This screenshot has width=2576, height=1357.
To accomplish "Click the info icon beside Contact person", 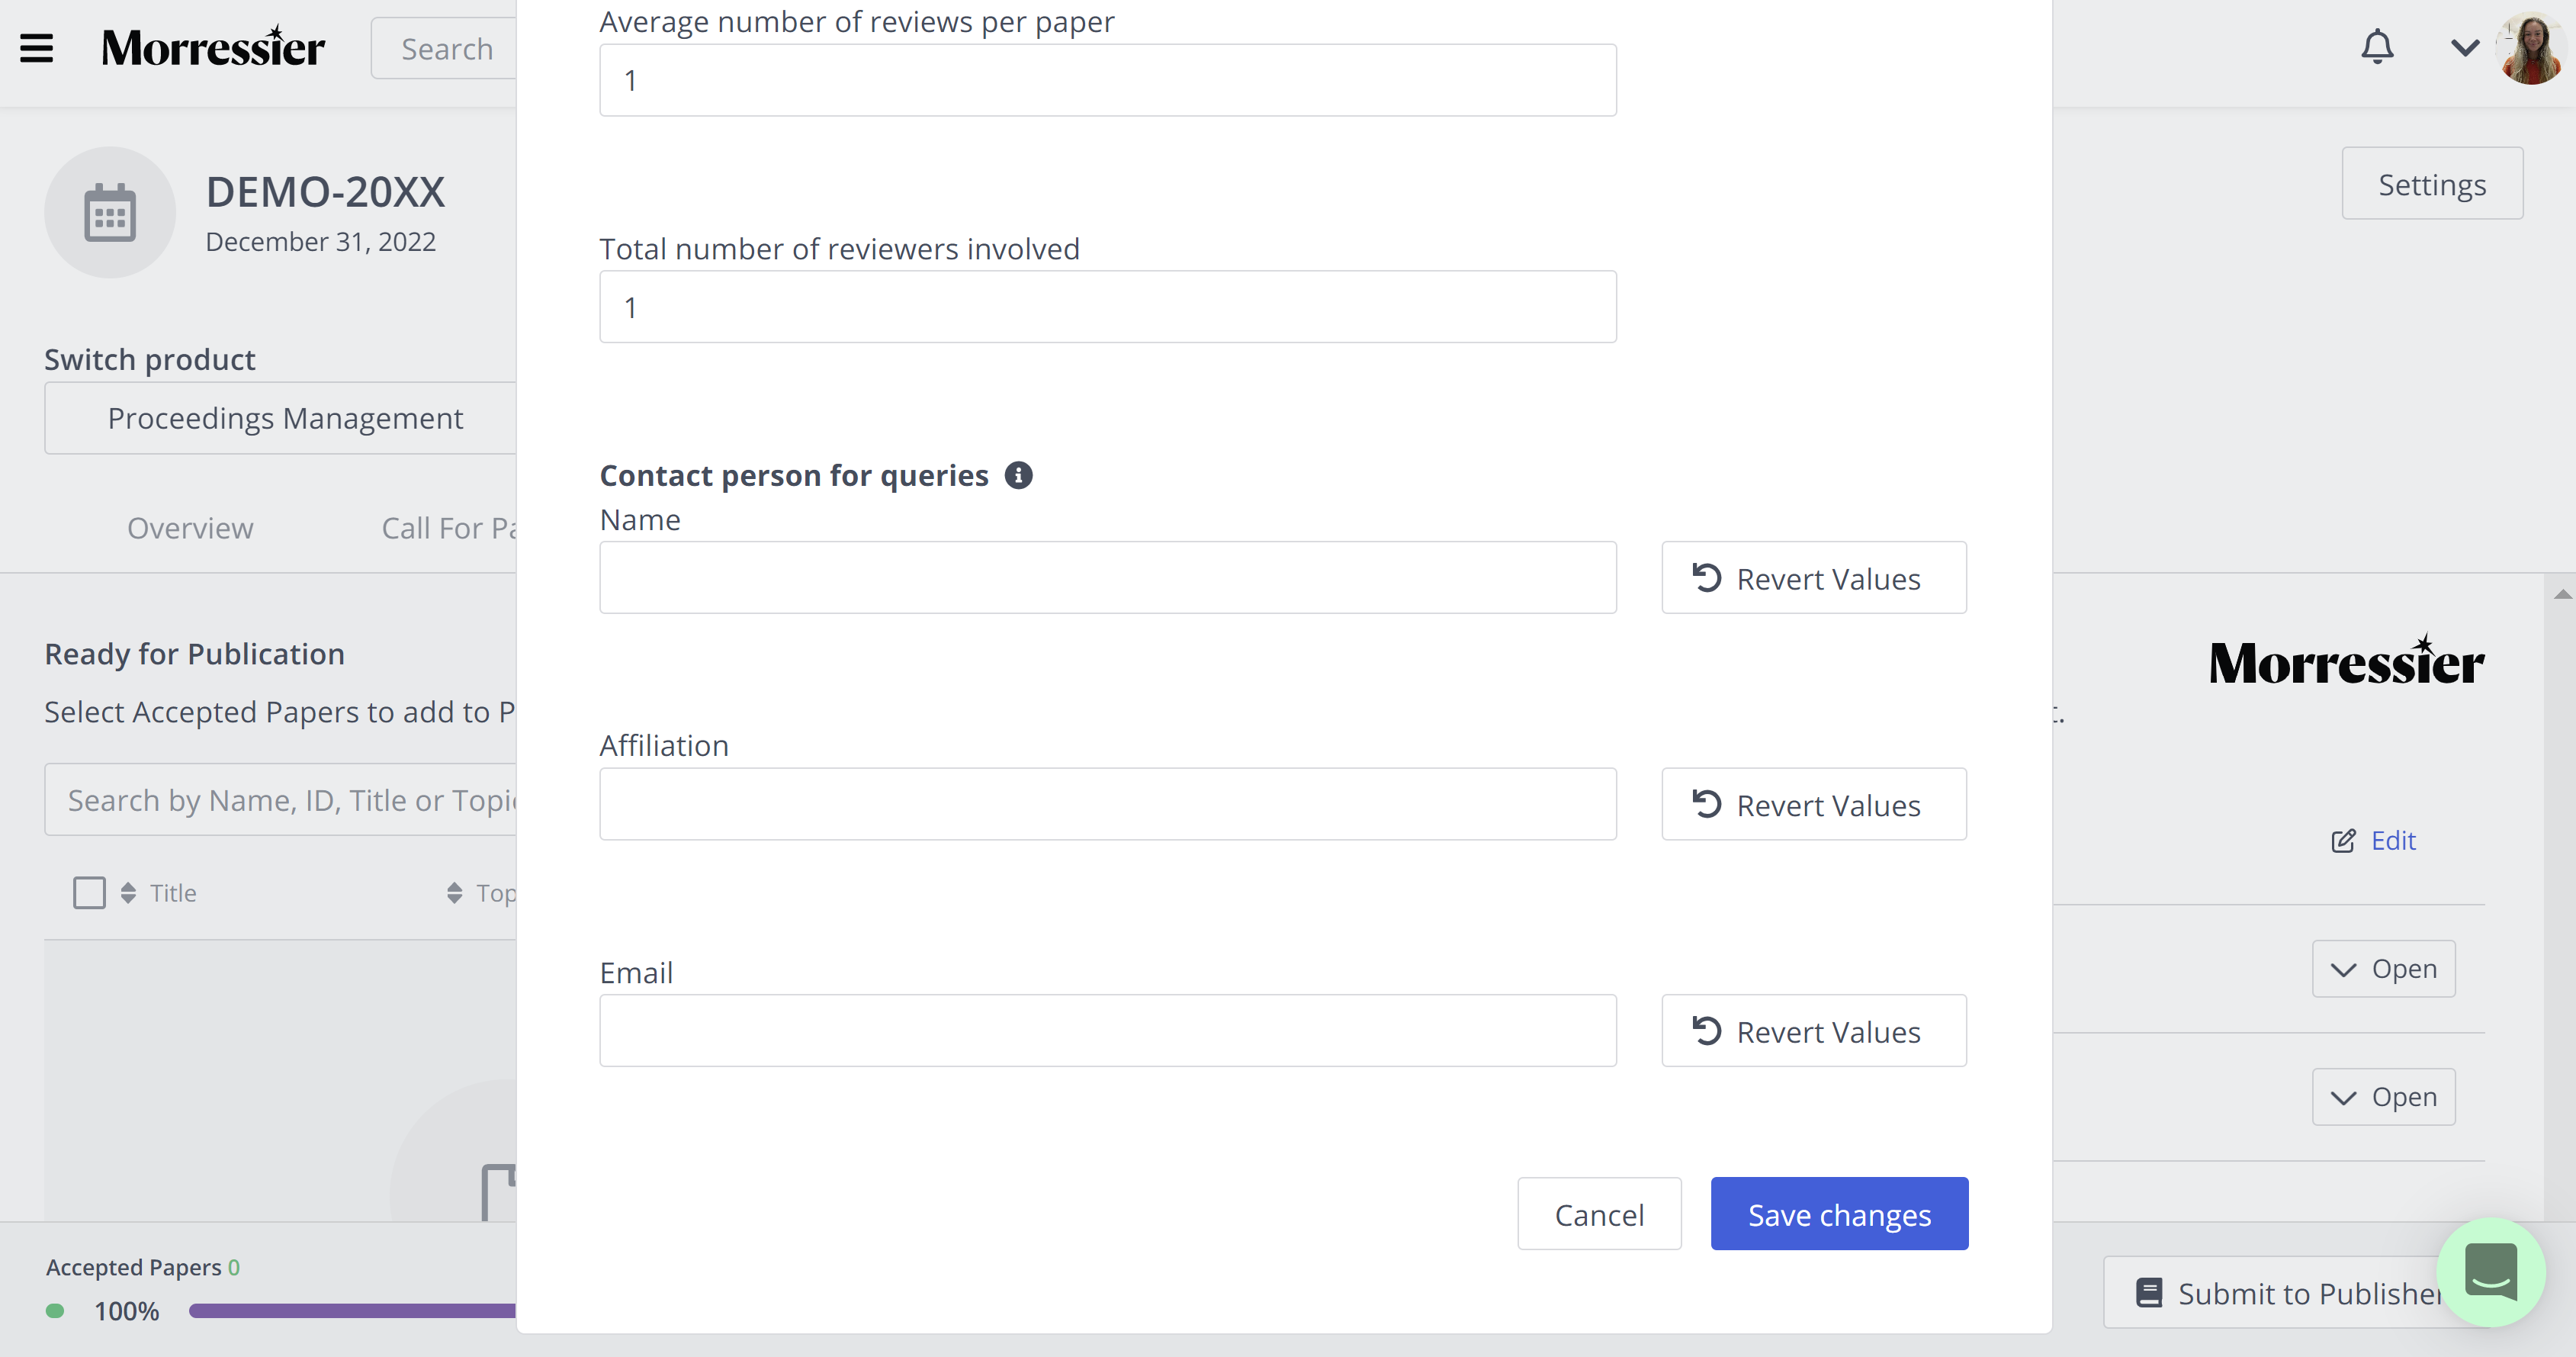I will pos(1018,475).
